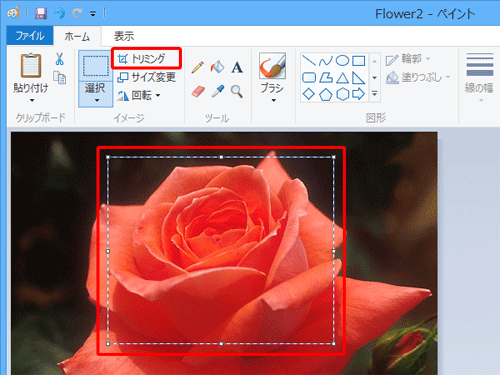
Task: Choose the Diamond shape
Action: tap(309, 94)
